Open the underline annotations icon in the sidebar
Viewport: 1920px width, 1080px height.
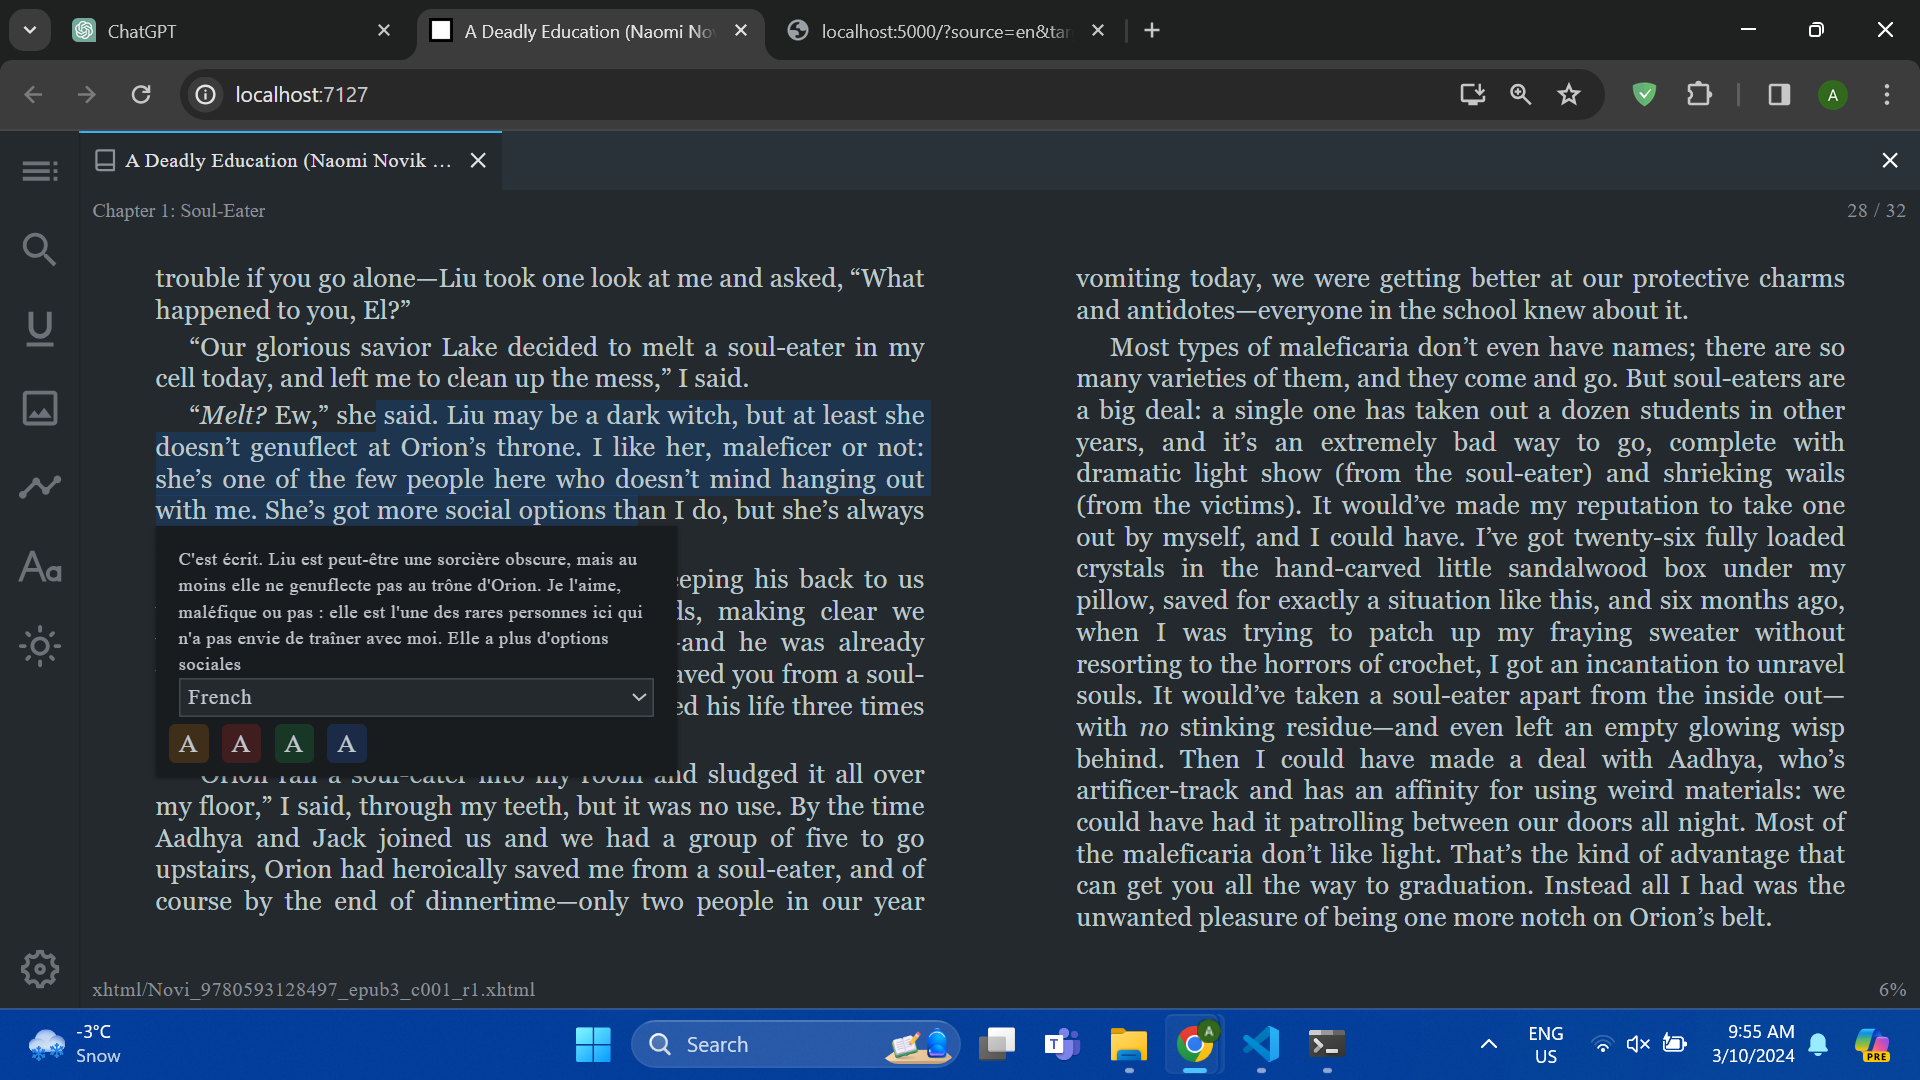tap(40, 329)
